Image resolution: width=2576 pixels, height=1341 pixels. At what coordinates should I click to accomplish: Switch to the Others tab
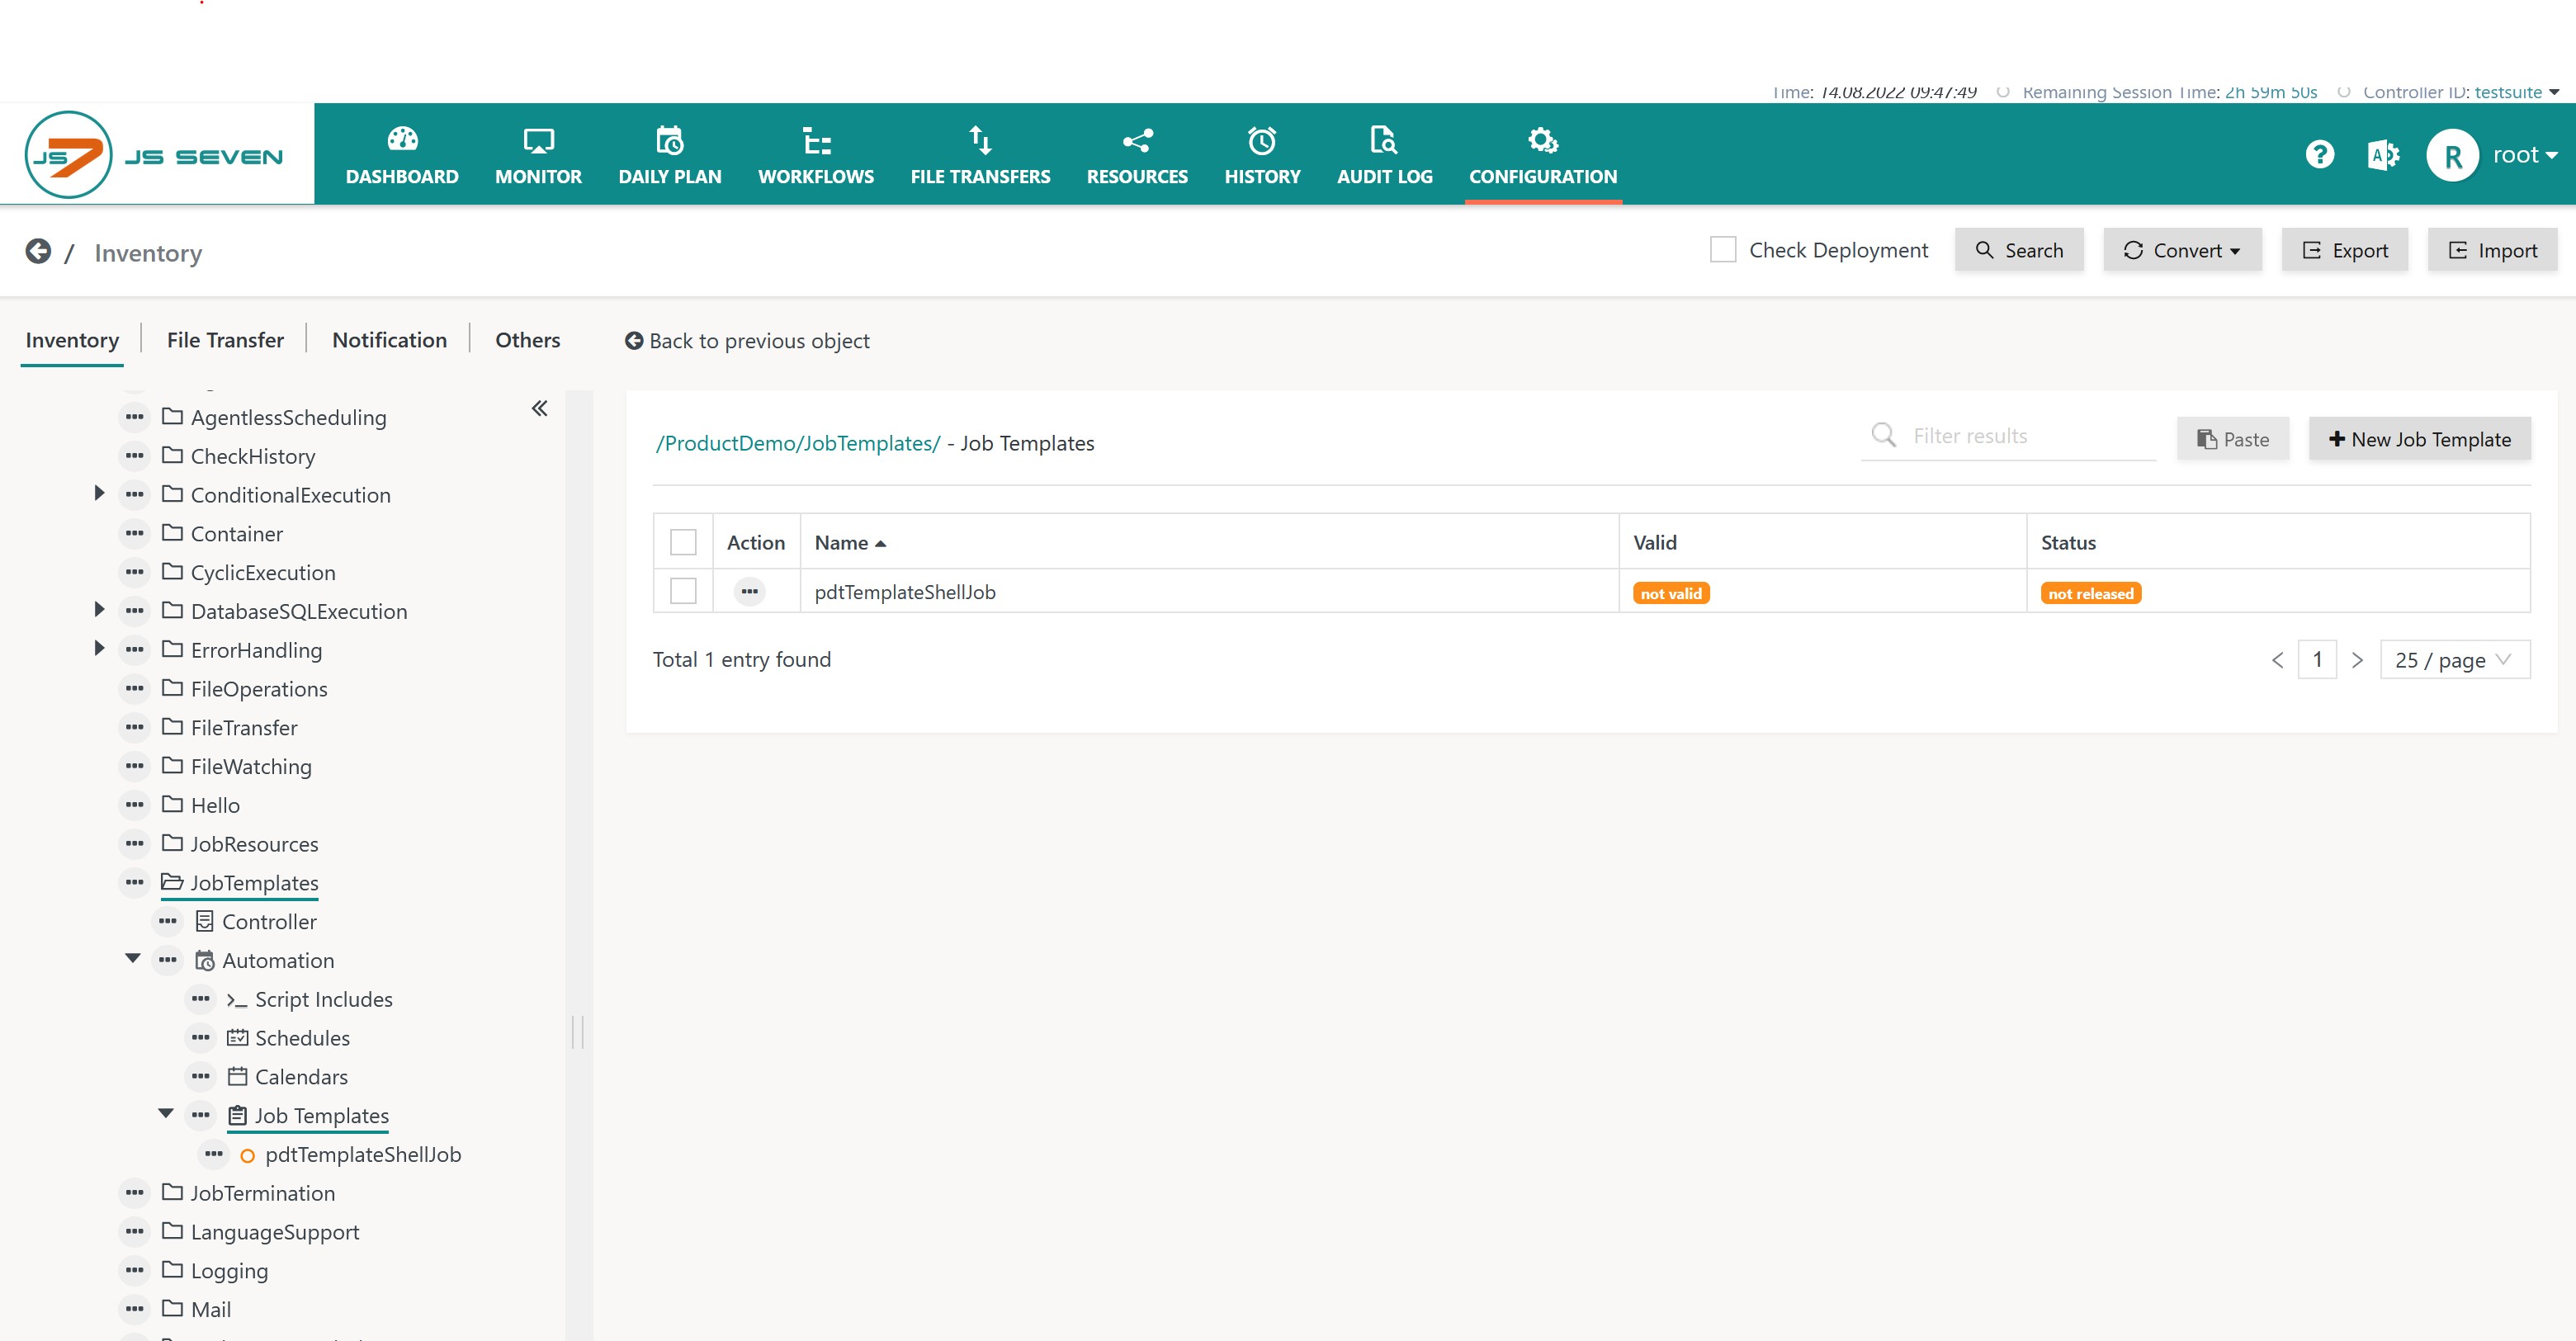coord(527,340)
